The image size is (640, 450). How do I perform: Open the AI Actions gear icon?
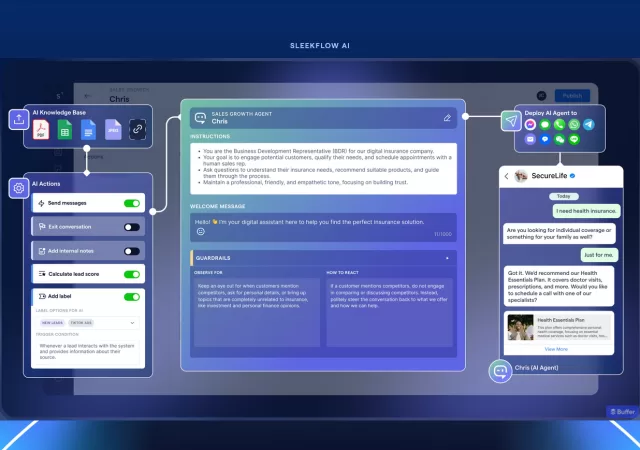click(18, 187)
